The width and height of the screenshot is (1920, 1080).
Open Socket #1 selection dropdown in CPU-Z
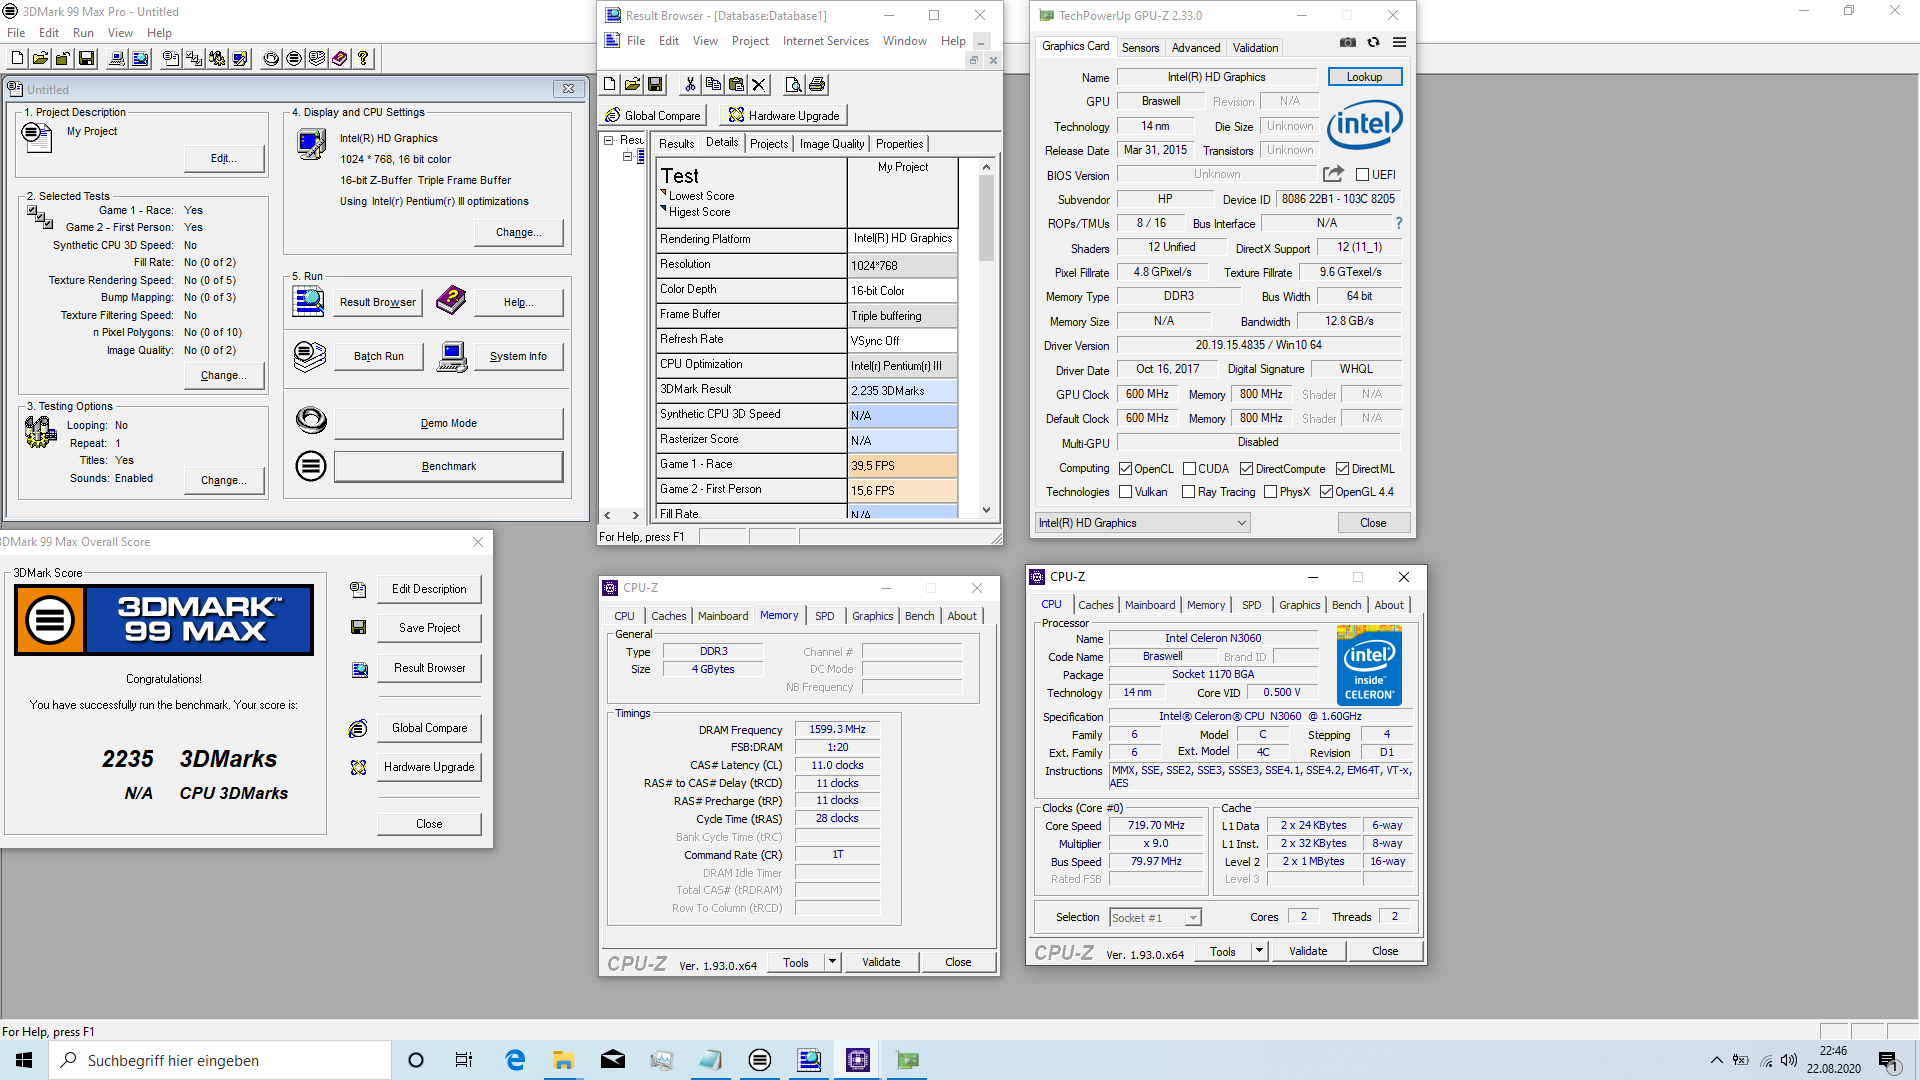coord(1155,917)
